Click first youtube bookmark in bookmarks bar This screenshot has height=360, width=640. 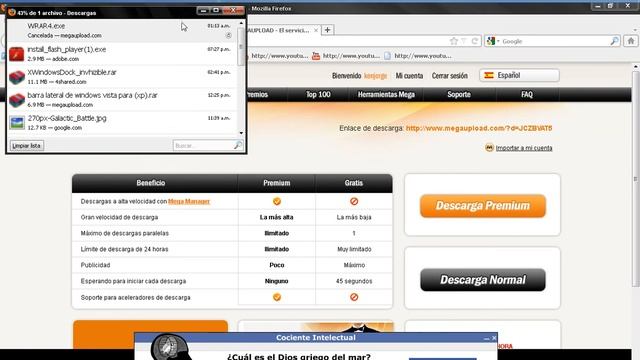pyautogui.click(x=279, y=56)
